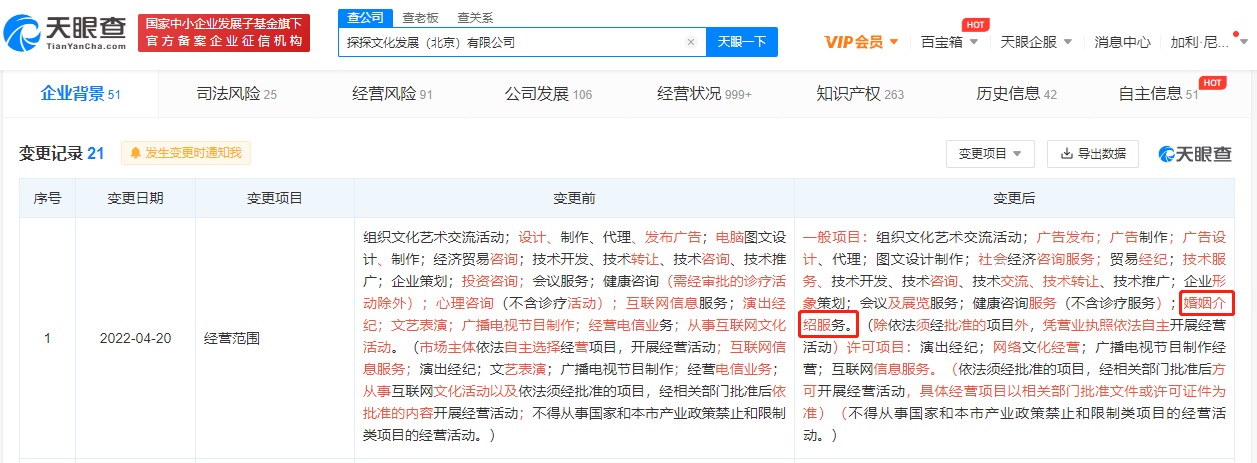The height and width of the screenshot is (463, 1257).
Task: Open the 司法风险 tab
Action: pos(236,94)
